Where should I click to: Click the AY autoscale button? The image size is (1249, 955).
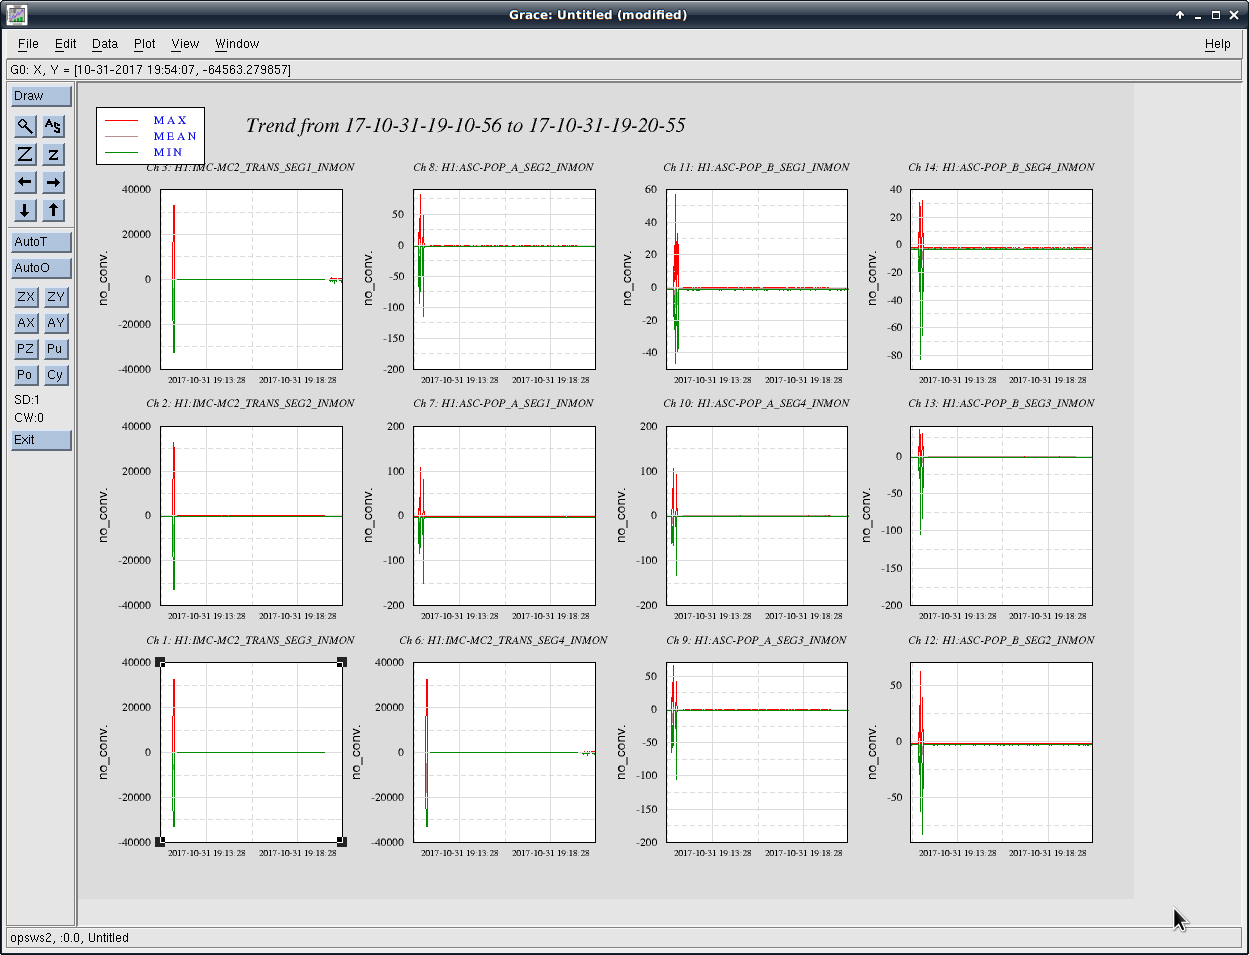(x=56, y=323)
